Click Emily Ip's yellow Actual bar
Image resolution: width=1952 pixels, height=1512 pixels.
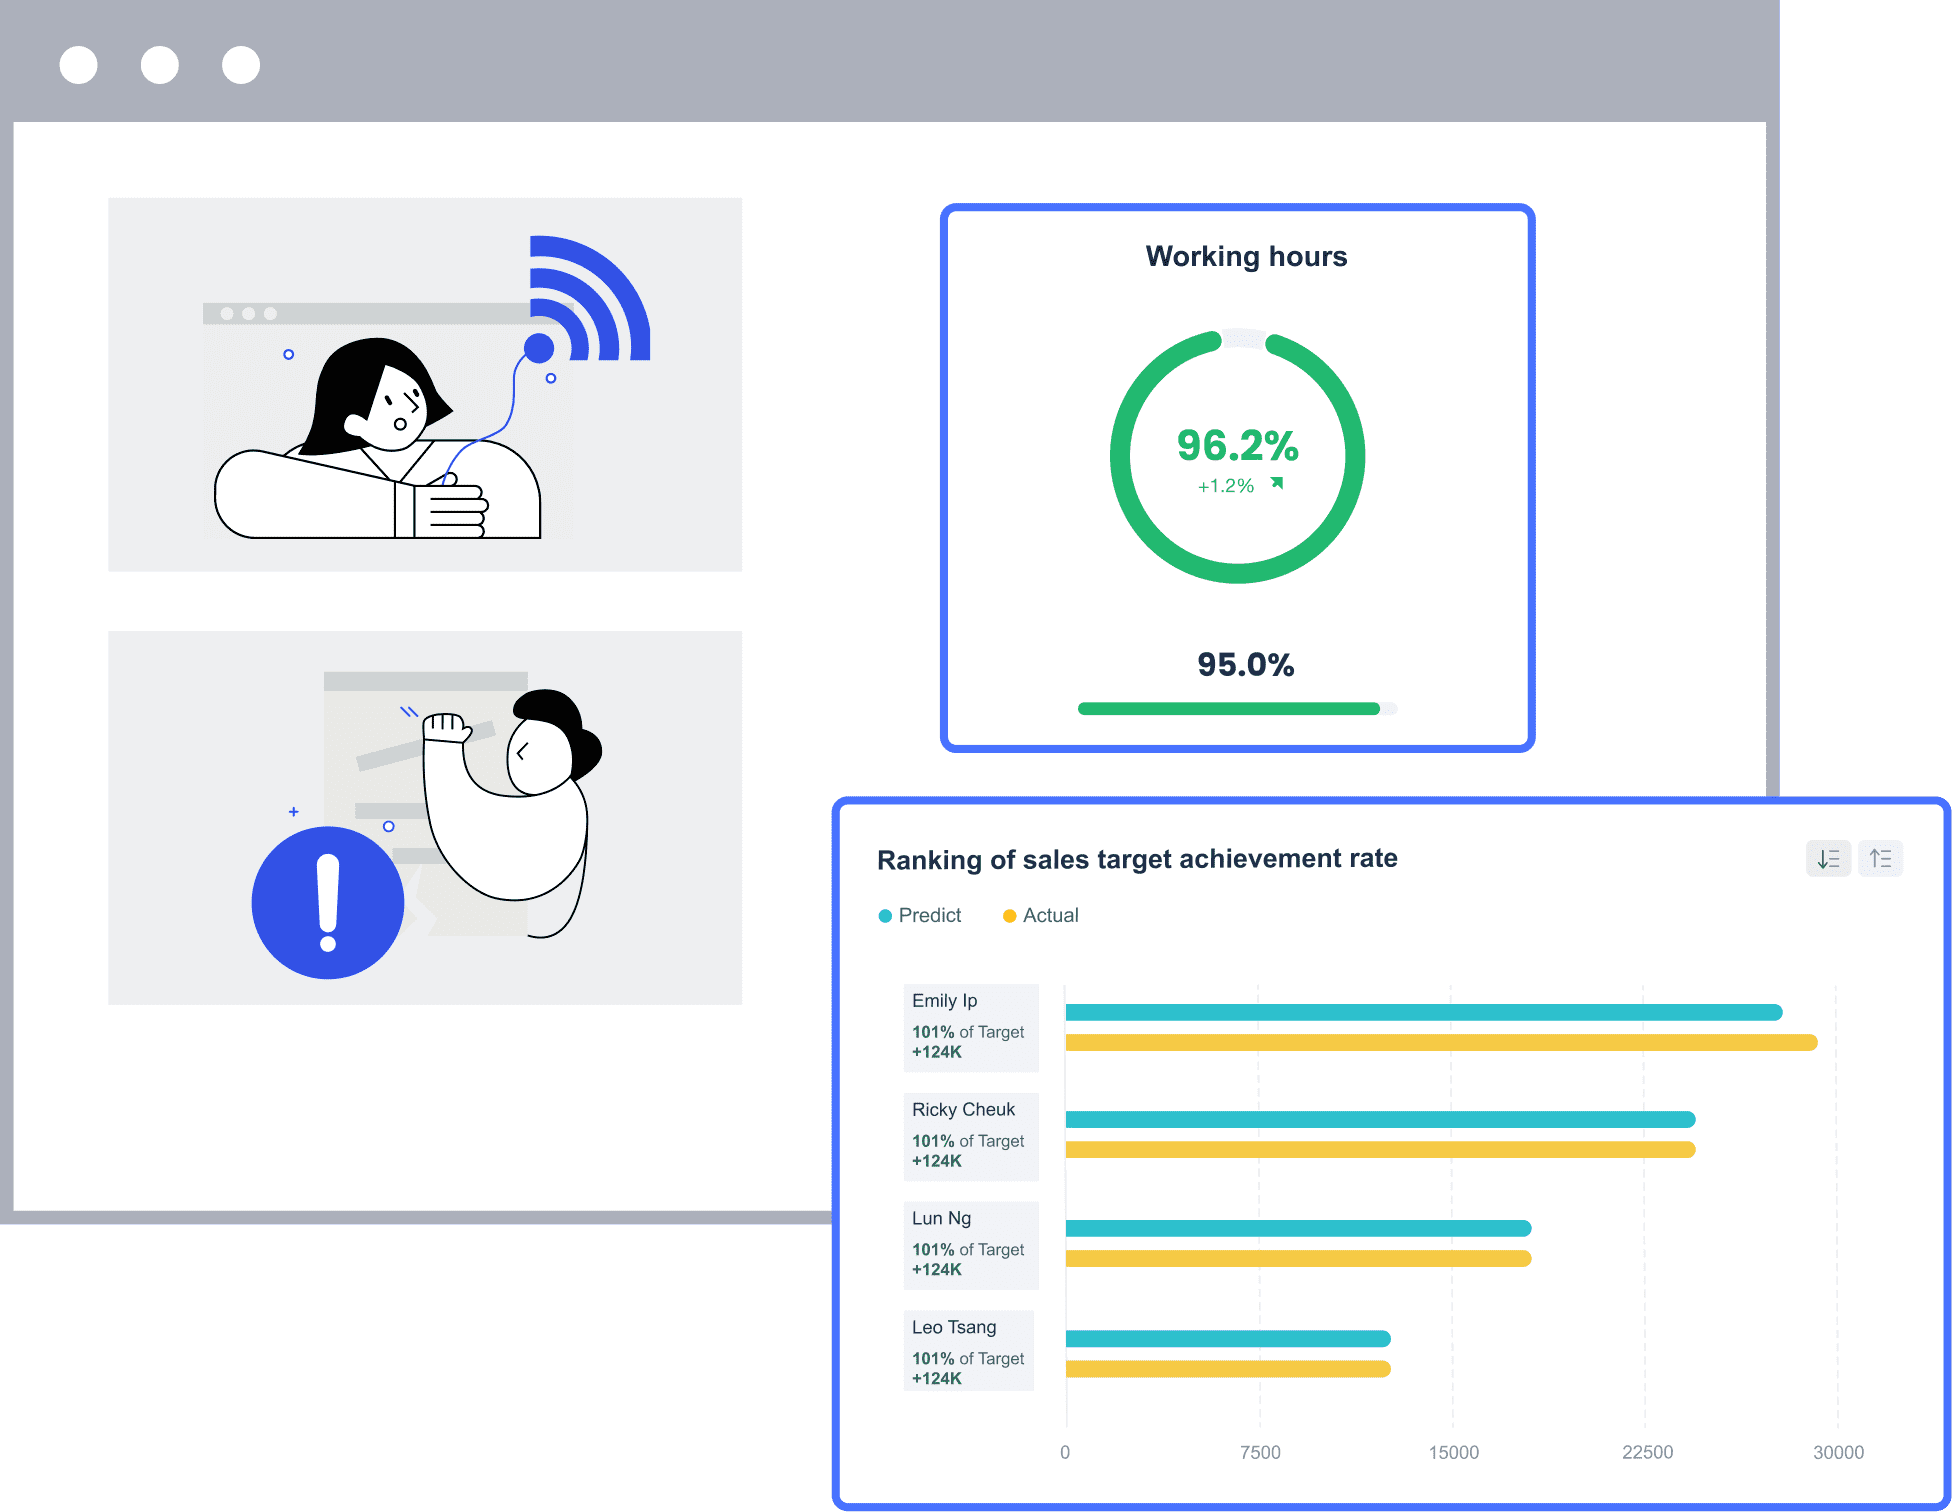coord(1440,1043)
